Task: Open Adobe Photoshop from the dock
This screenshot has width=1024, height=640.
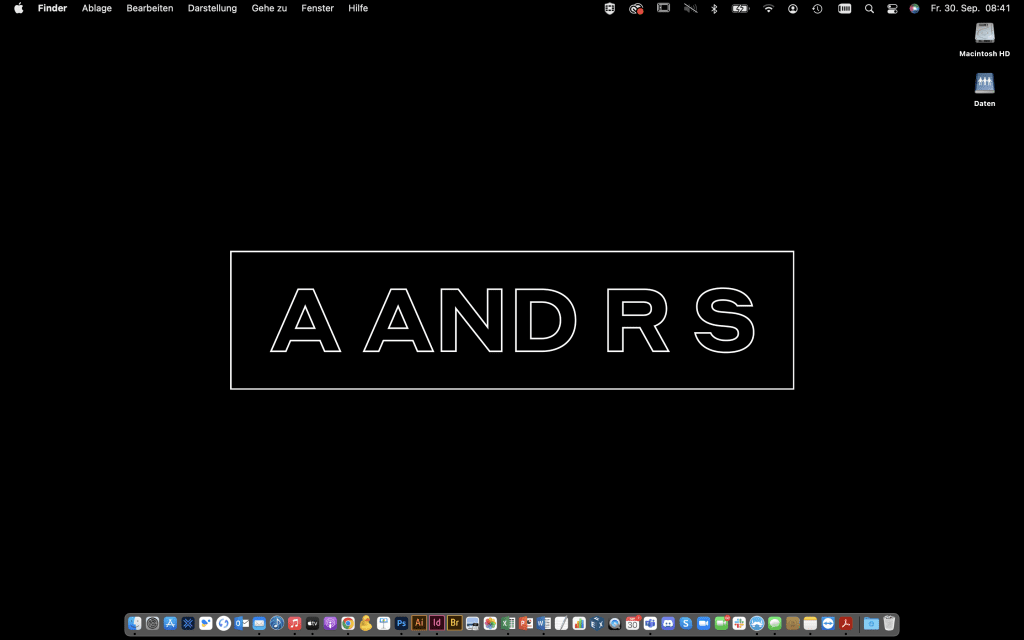Action: click(401, 623)
